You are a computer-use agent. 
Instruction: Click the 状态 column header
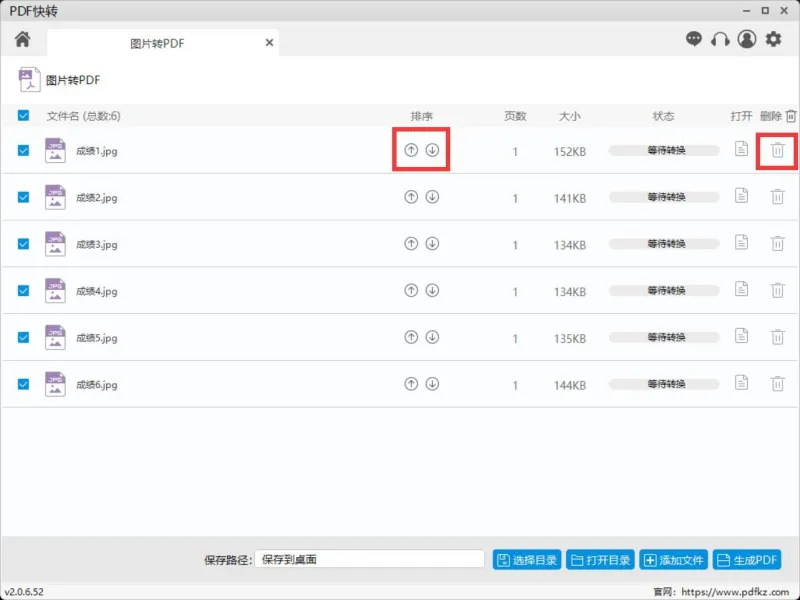point(663,116)
